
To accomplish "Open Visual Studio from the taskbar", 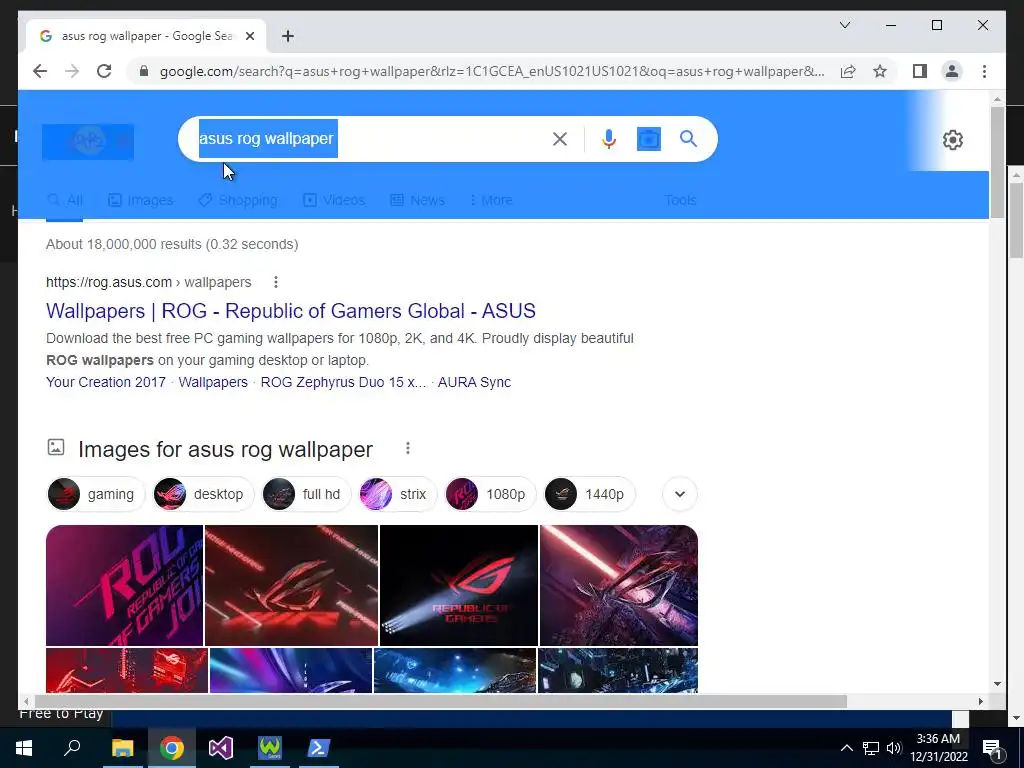I will click(221, 748).
